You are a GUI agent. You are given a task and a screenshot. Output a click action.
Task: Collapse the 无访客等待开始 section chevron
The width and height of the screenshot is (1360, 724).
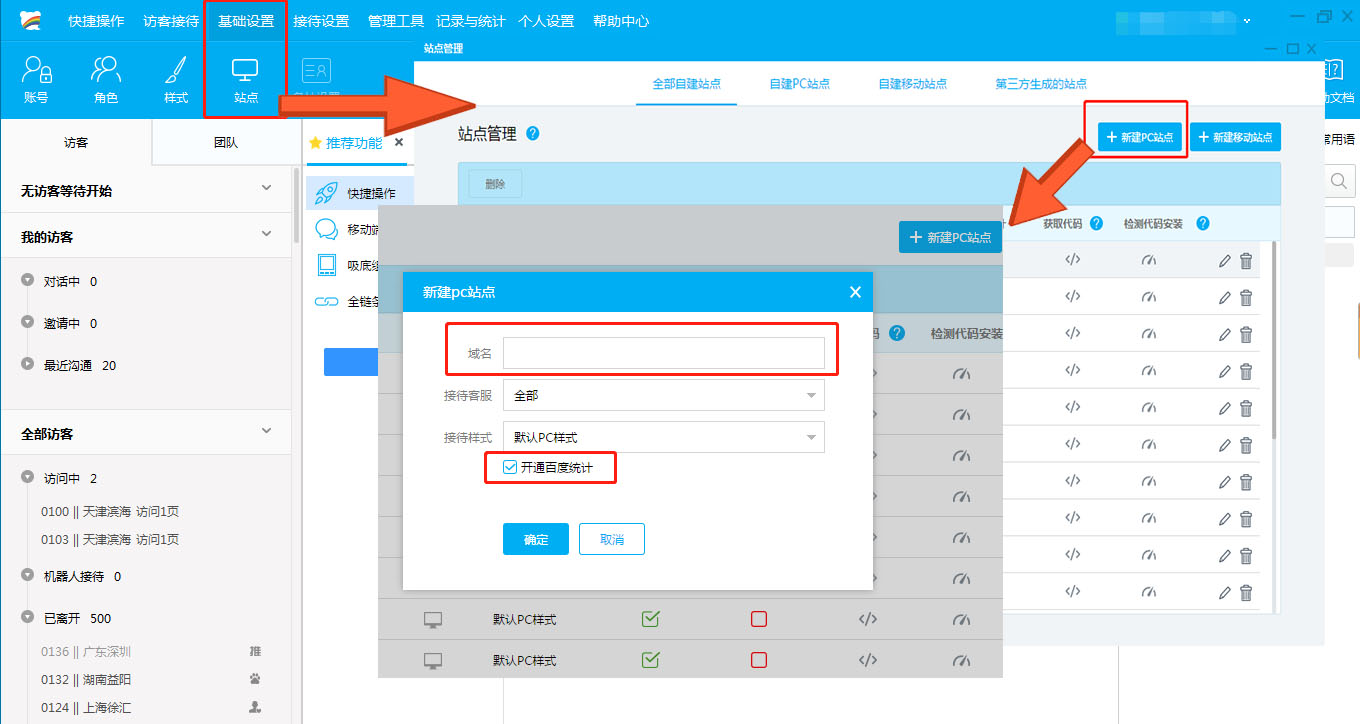pos(266,188)
